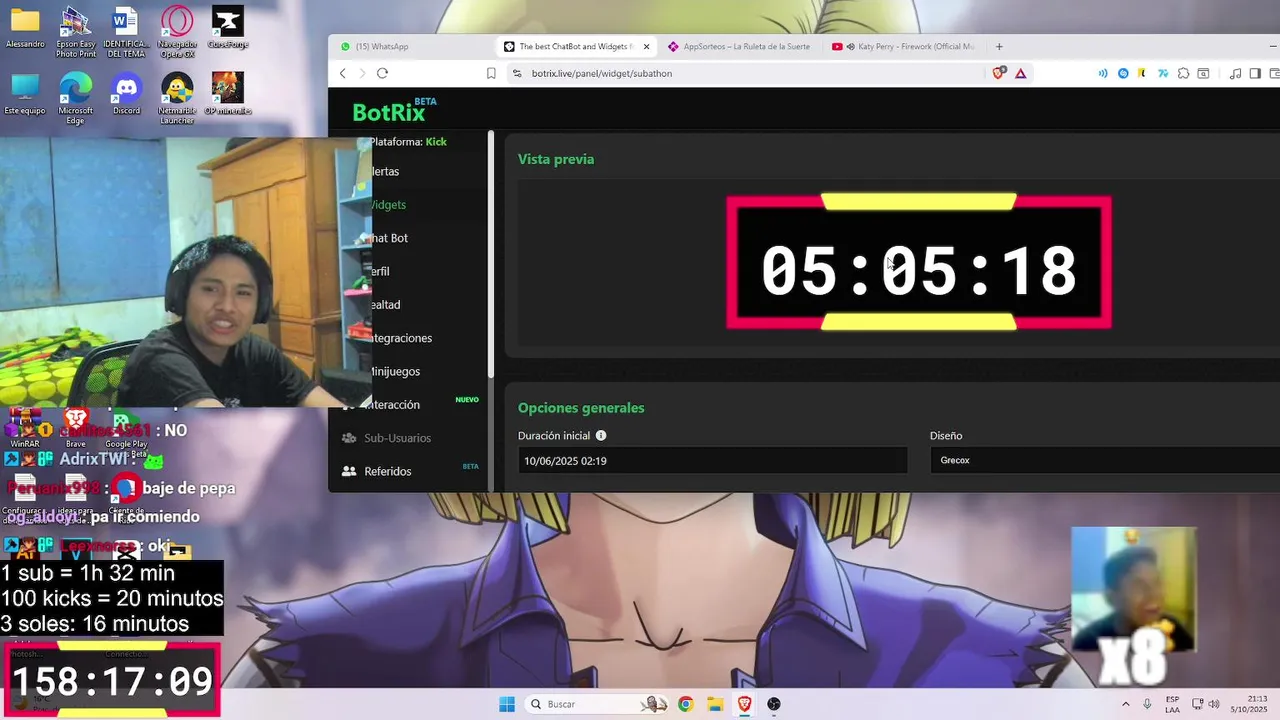Click the Windows taskbar Buscar box
The width and height of the screenshot is (1280, 720).
pos(596,704)
